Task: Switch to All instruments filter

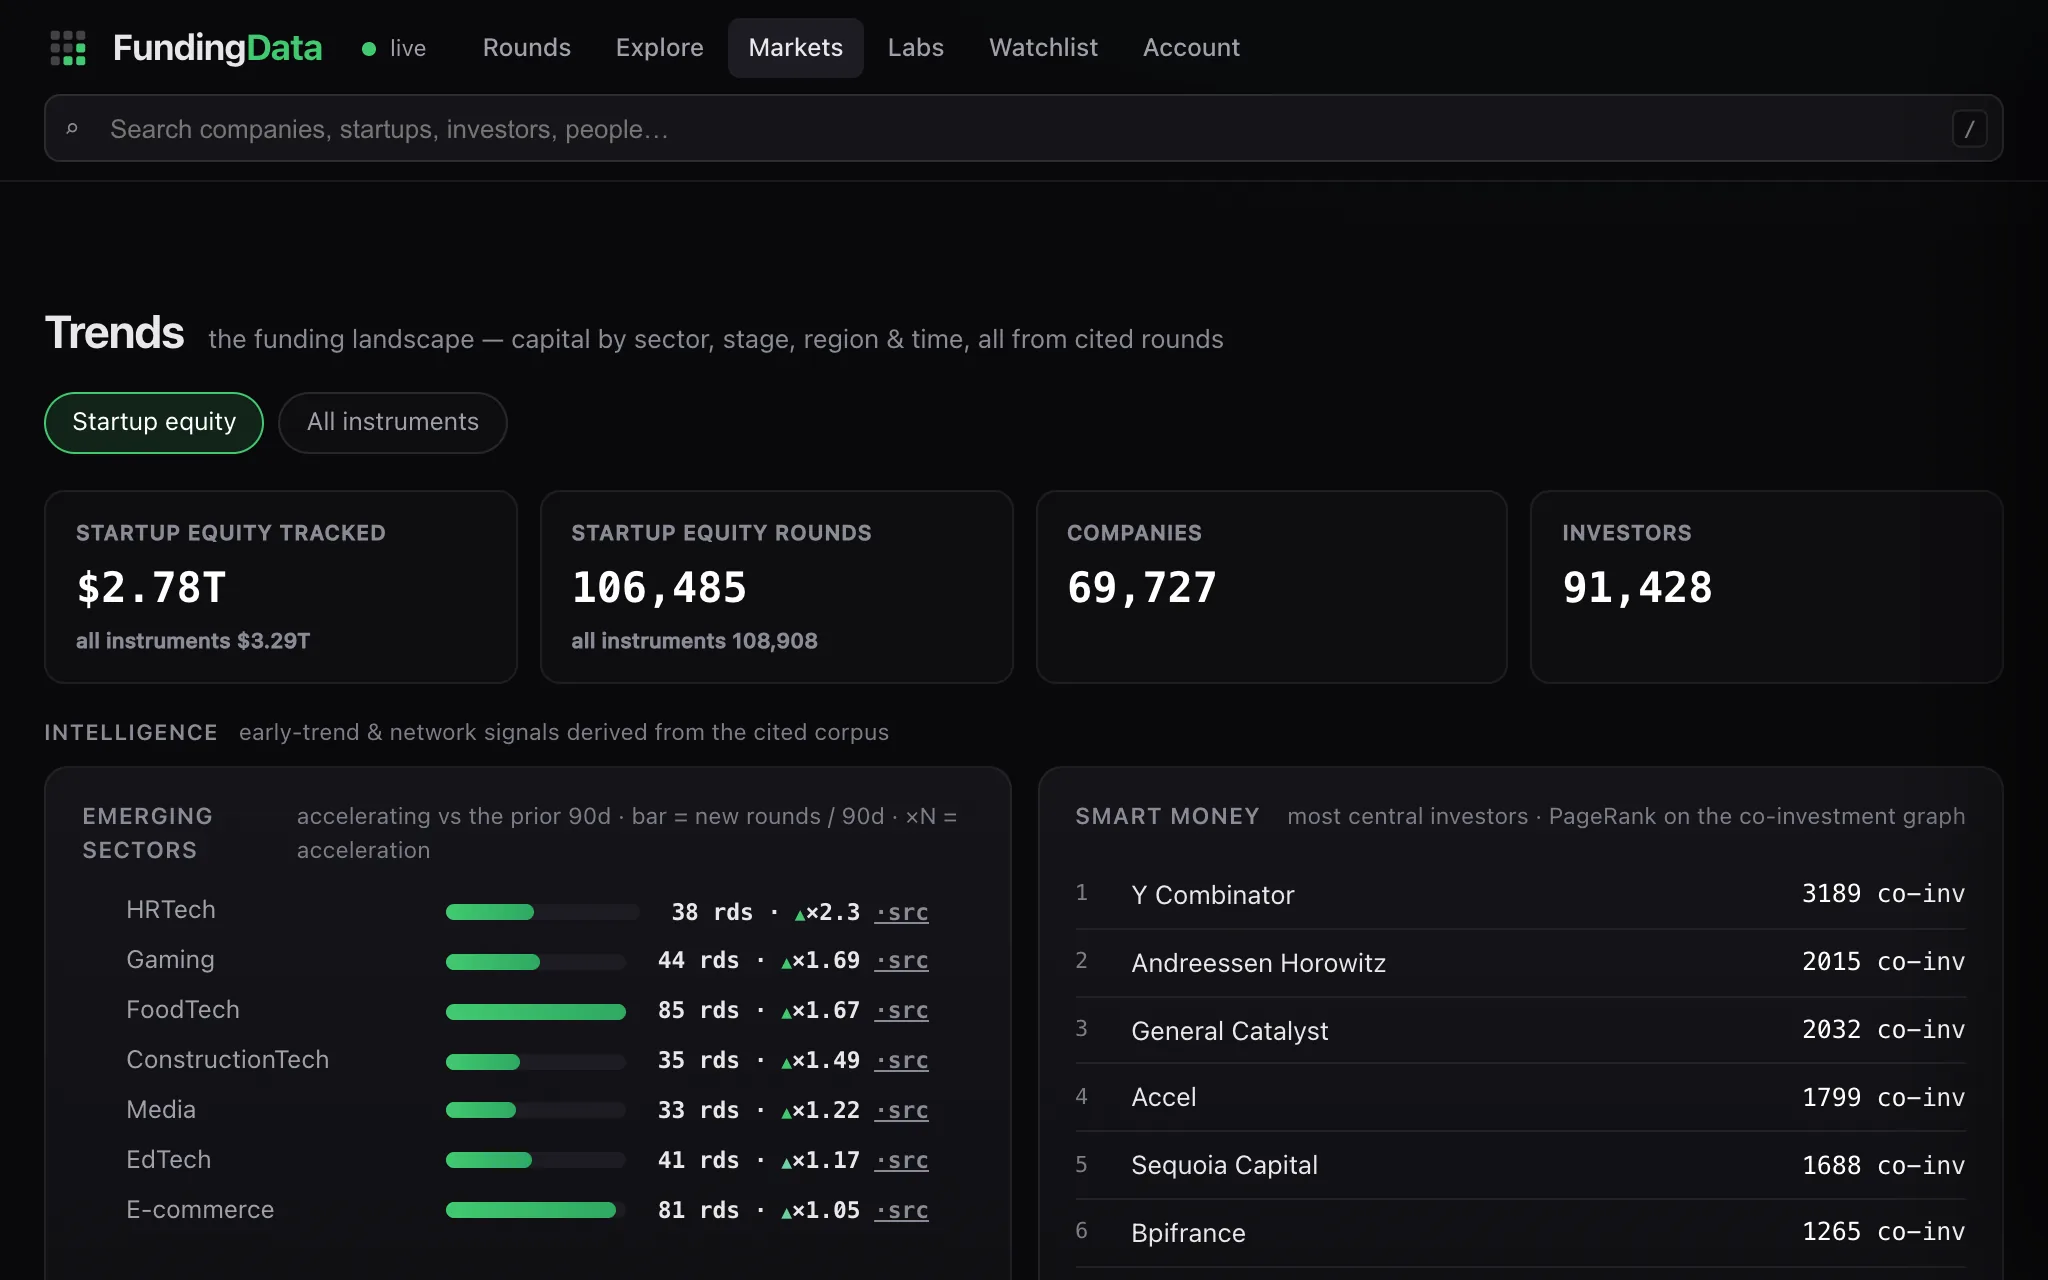Action: pos(393,422)
